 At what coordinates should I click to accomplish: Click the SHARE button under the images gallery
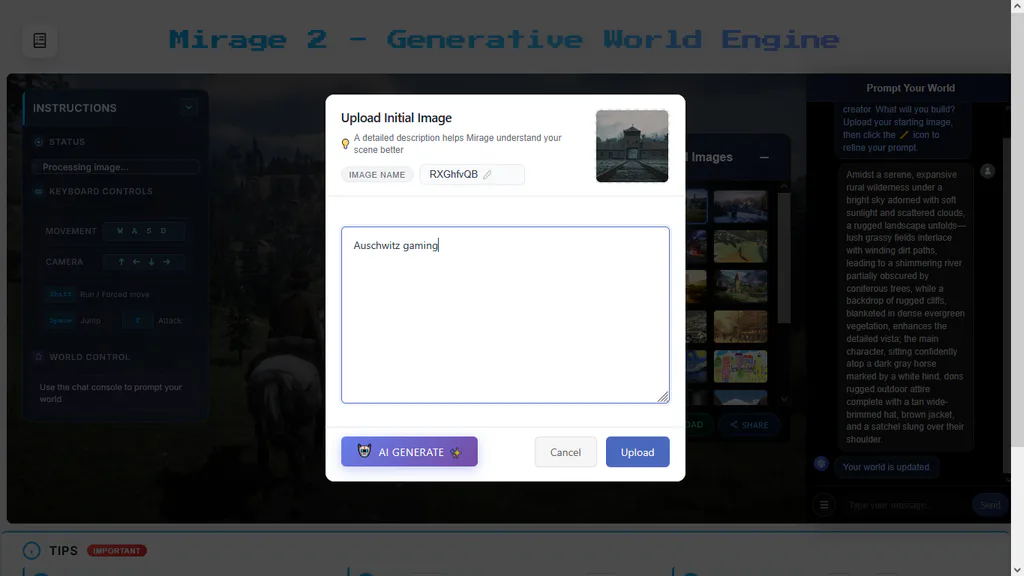(x=749, y=425)
